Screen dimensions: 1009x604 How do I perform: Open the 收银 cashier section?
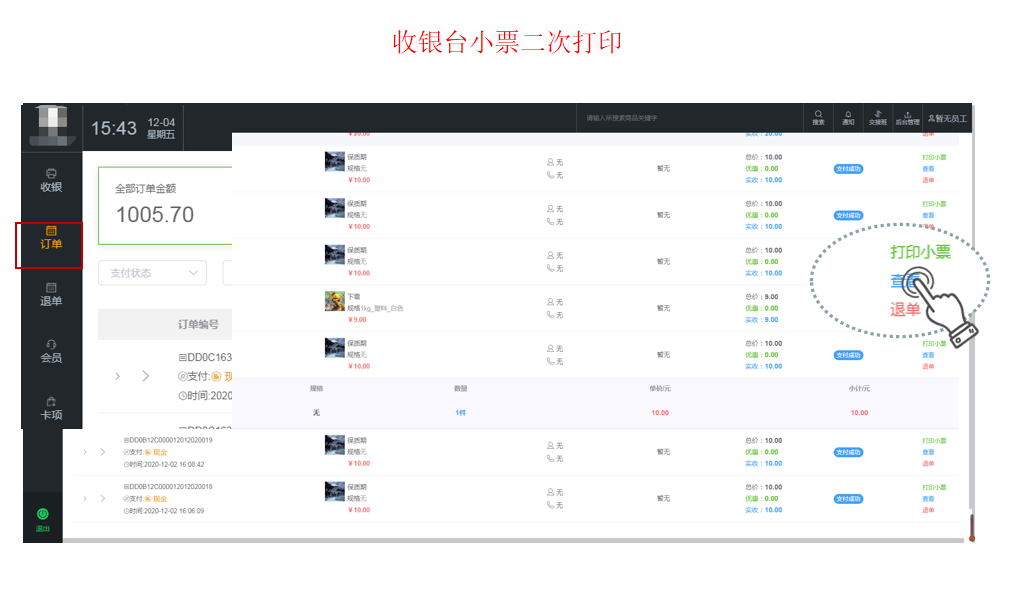click(51, 181)
